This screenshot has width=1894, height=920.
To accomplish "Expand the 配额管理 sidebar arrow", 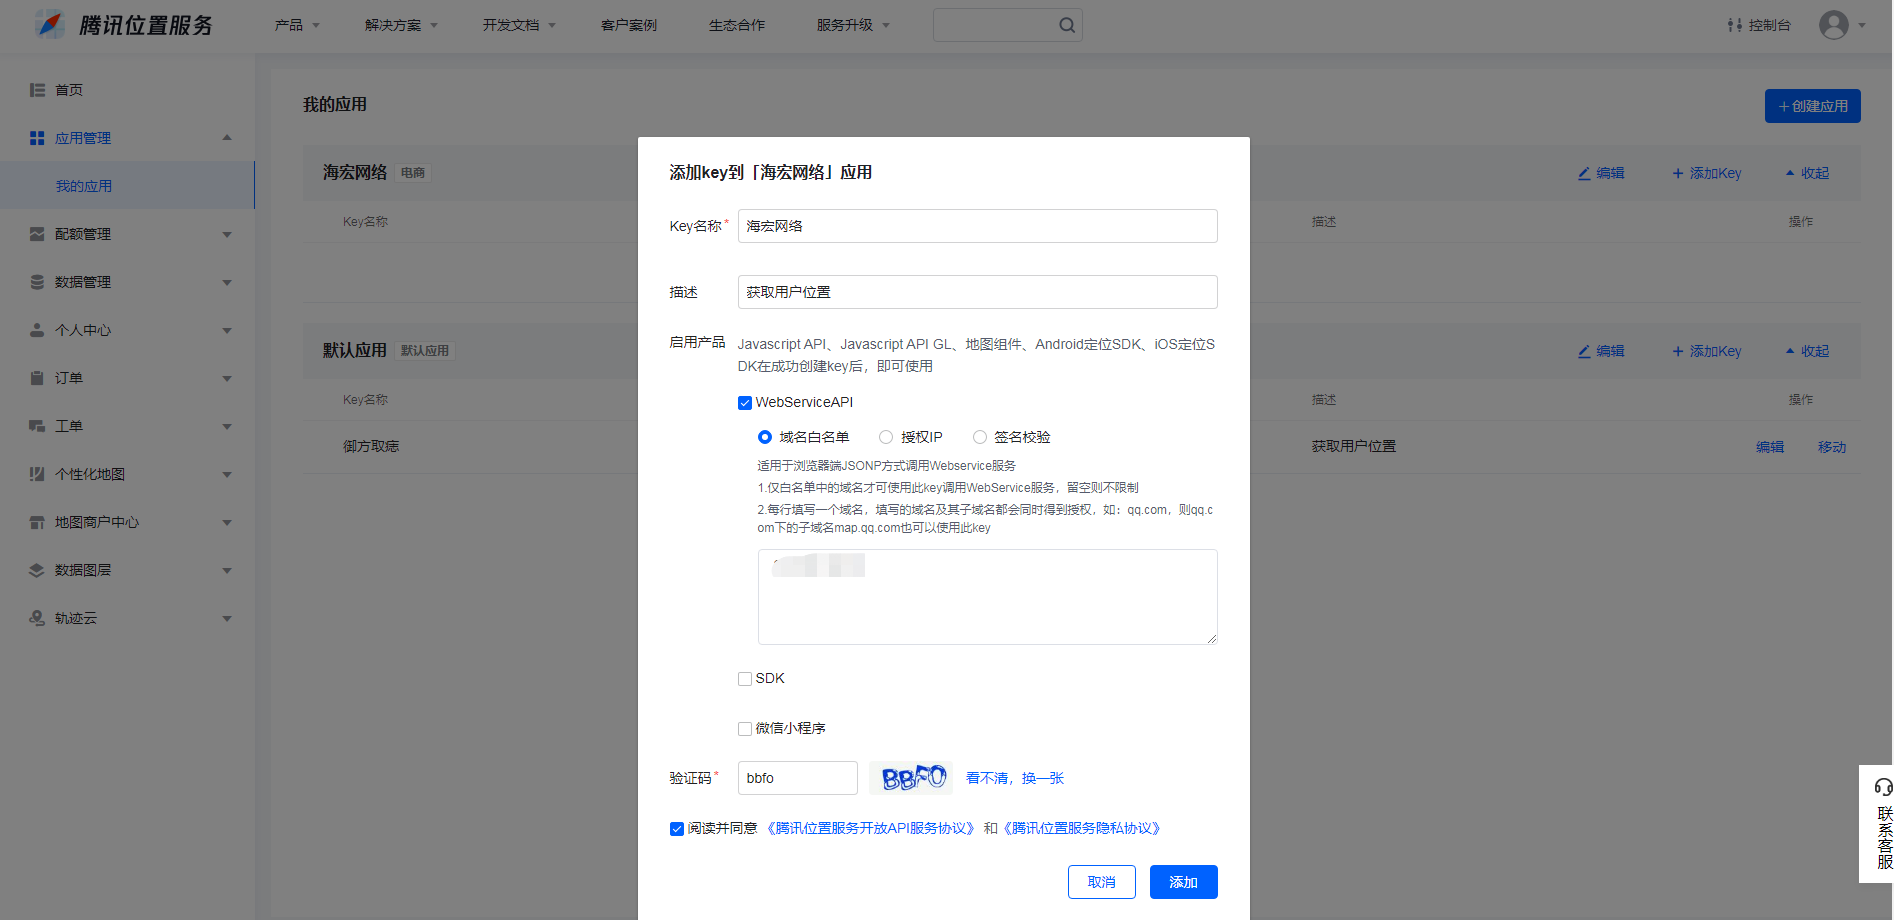I will (227, 235).
